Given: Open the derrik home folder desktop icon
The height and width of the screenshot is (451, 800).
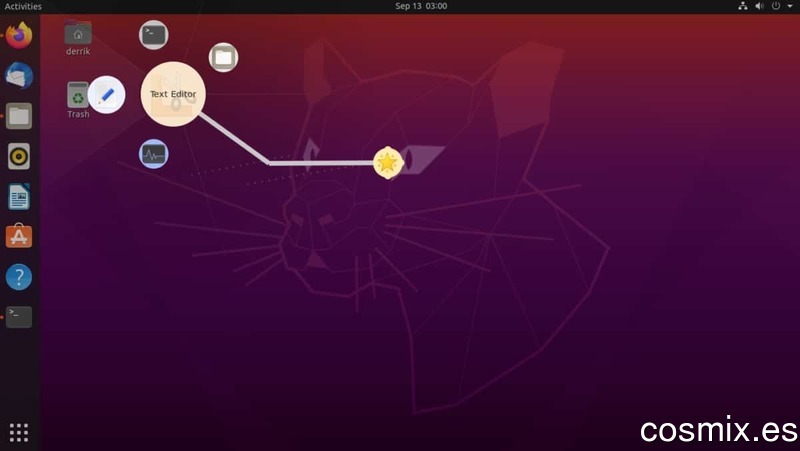Looking at the screenshot, I should [78, 38].
